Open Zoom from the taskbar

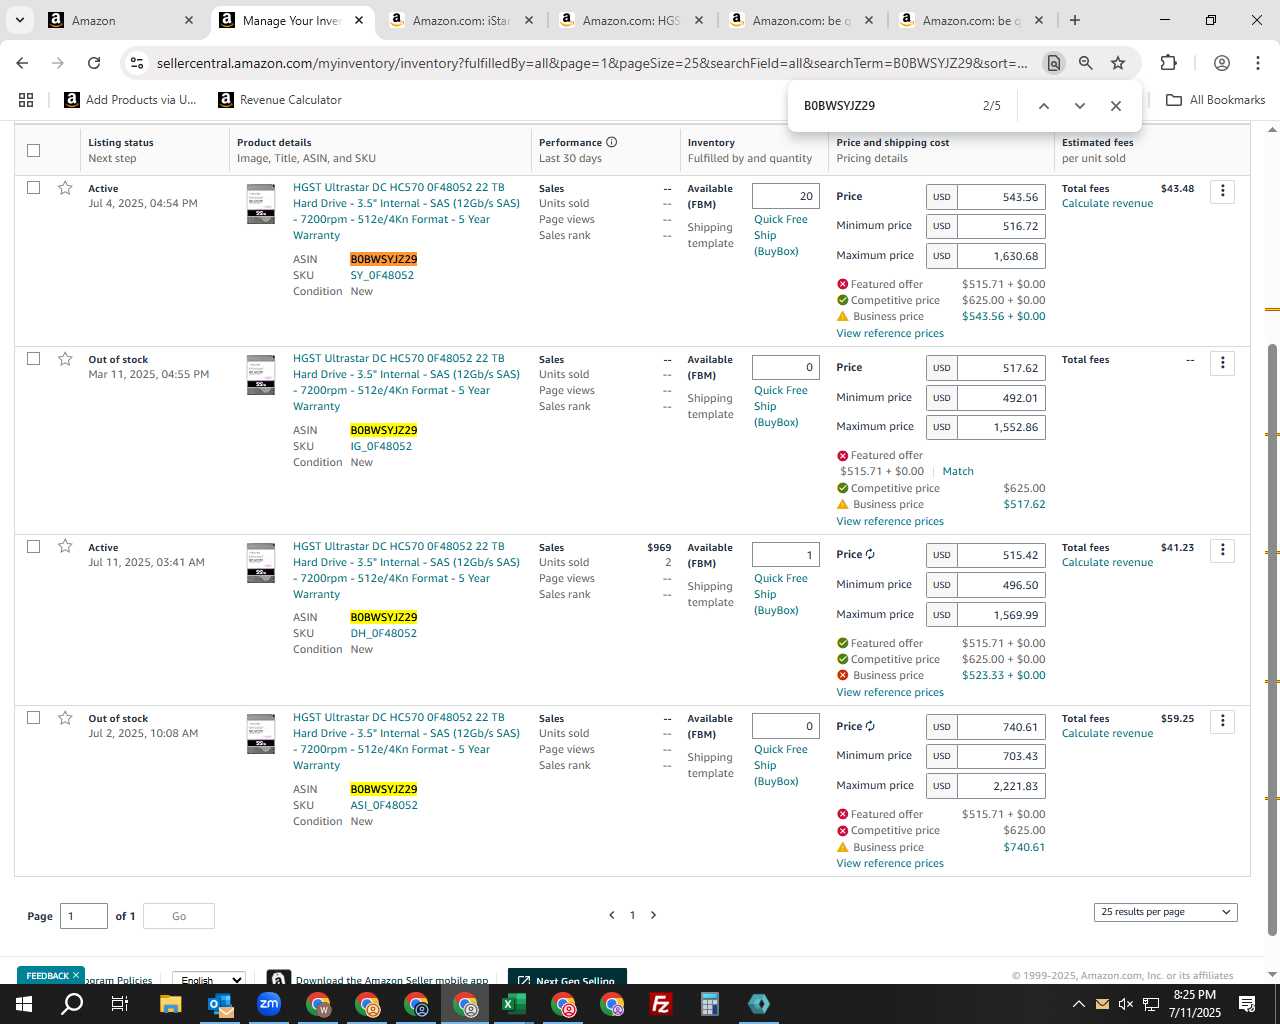point(268,1004)
